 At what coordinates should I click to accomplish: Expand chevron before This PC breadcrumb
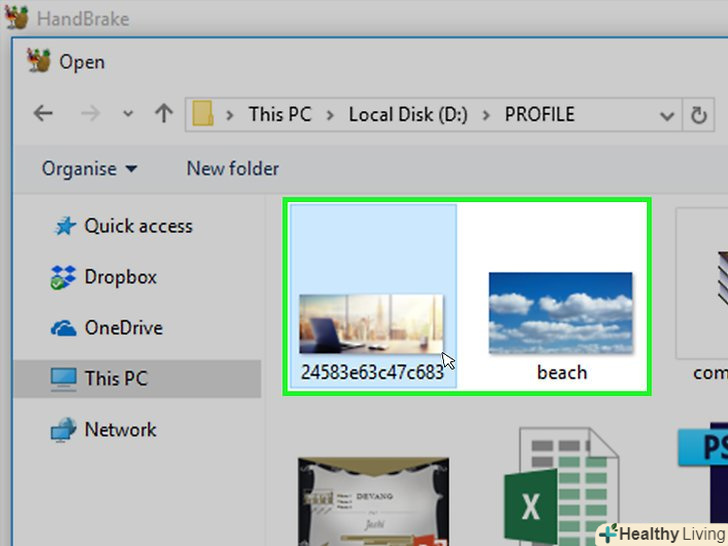pos(229,115)
